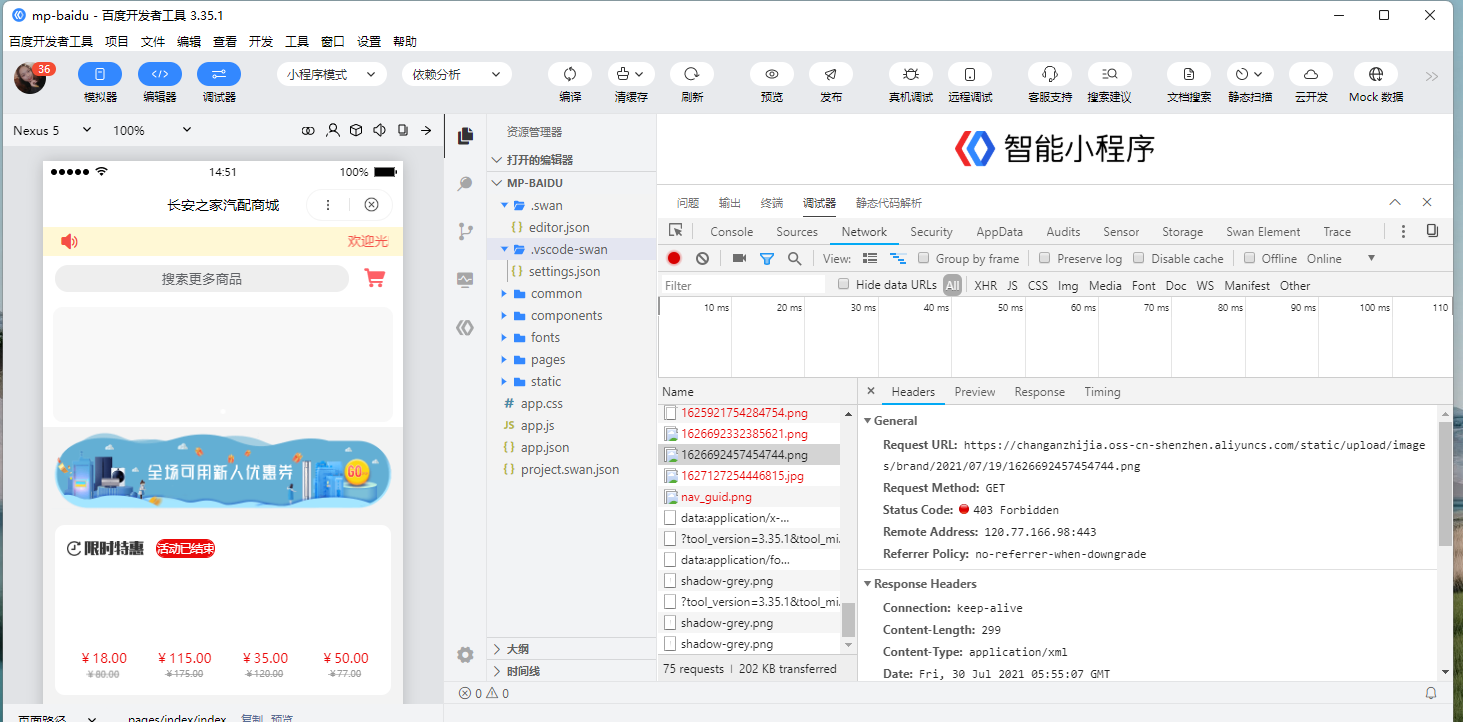Open cloud development (云开发) icon
This screenshot has height=722, width=1463.
1311,74
